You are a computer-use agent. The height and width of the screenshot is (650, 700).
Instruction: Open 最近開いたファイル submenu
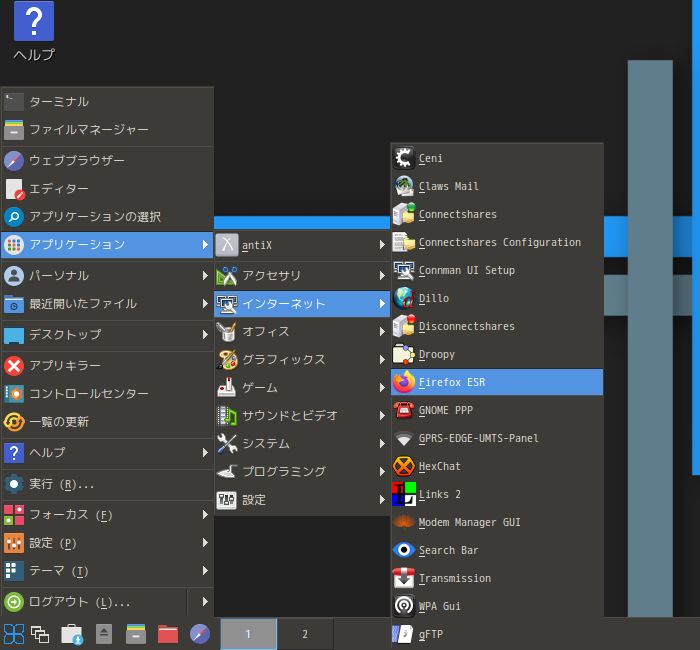point(107,304)
